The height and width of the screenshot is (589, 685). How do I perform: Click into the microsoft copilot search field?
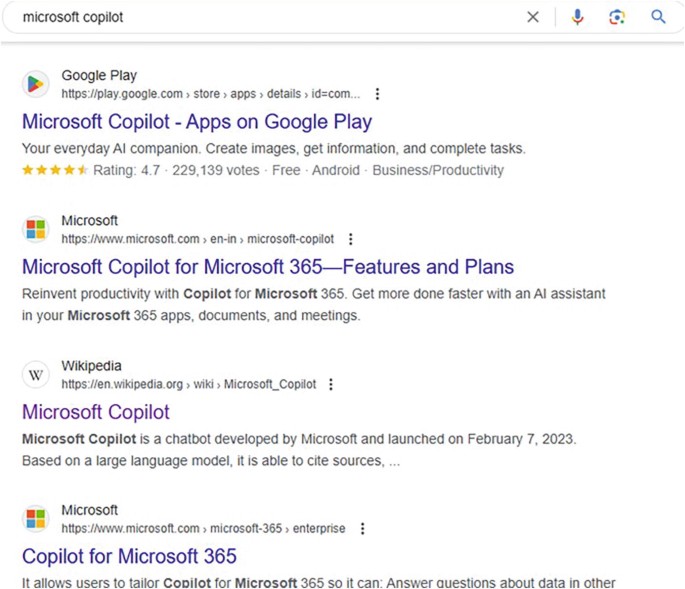pyautogui.click(x=250, y=17)
